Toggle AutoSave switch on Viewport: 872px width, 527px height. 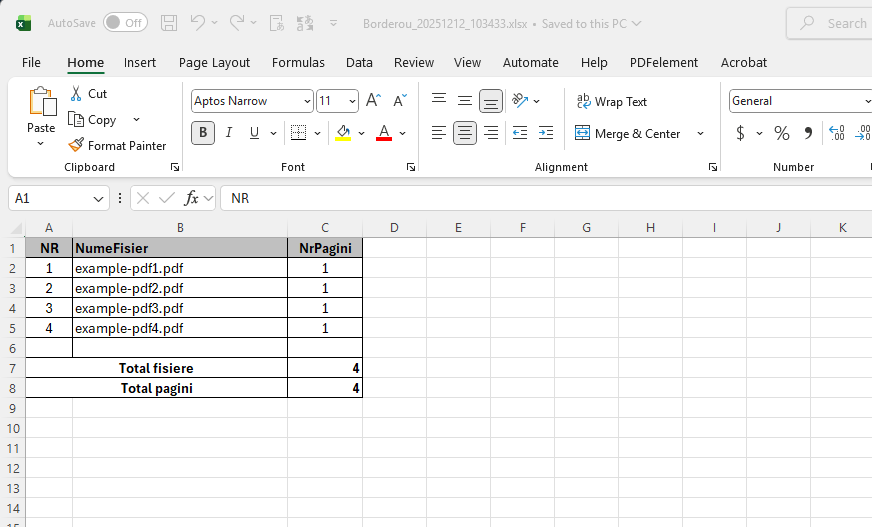coord(125,23)
